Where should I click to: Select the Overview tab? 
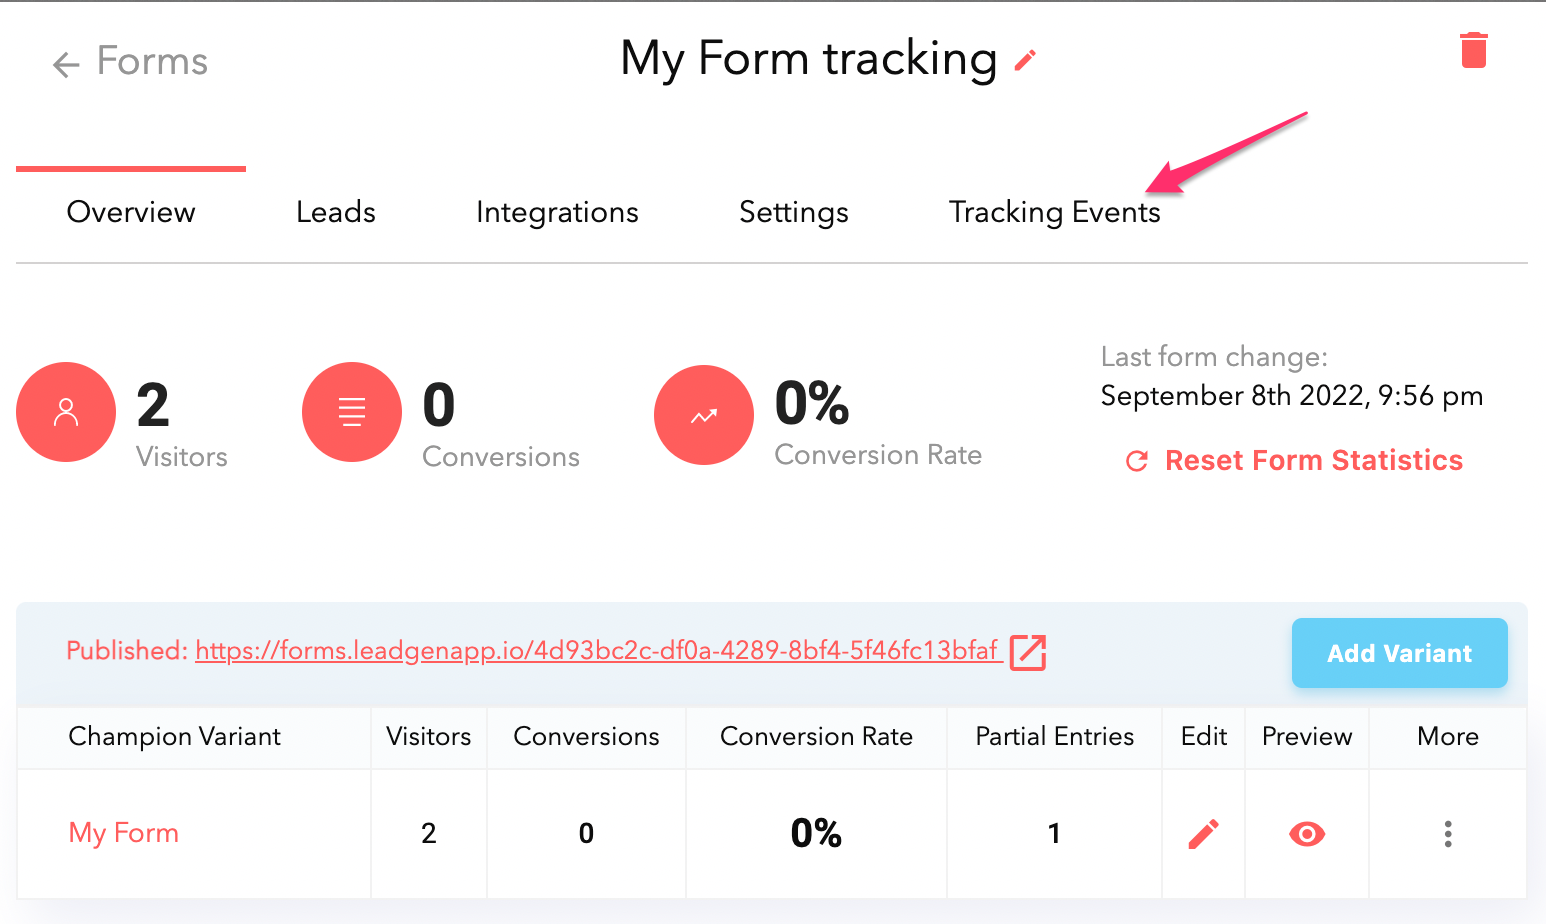[131, 212]
